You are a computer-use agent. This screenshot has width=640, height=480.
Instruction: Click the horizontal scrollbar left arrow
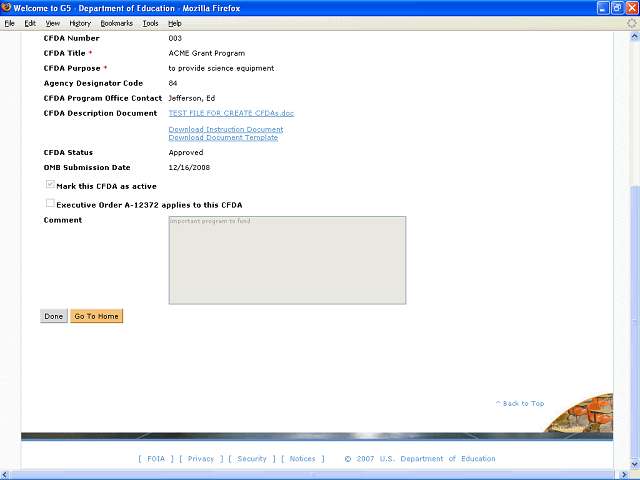point(5,475)
